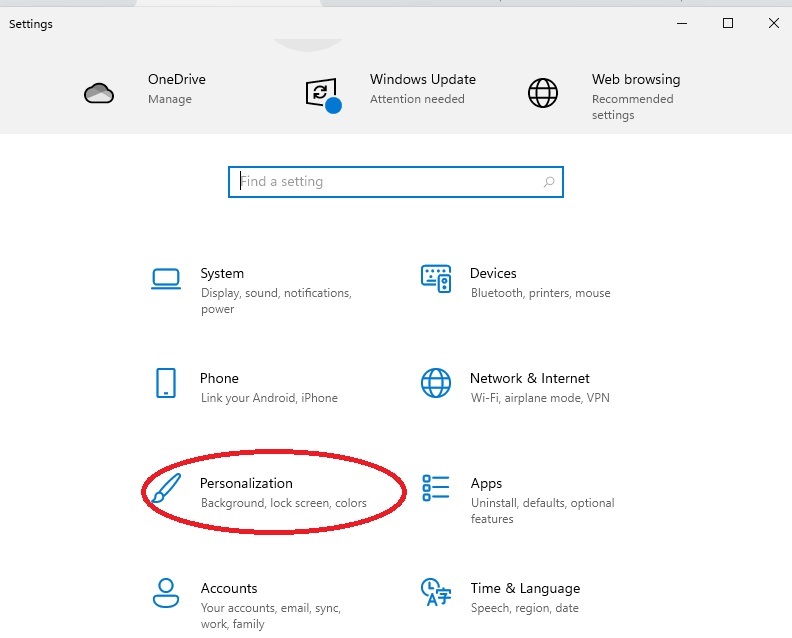Click the System laptop icon

point(166,279)
